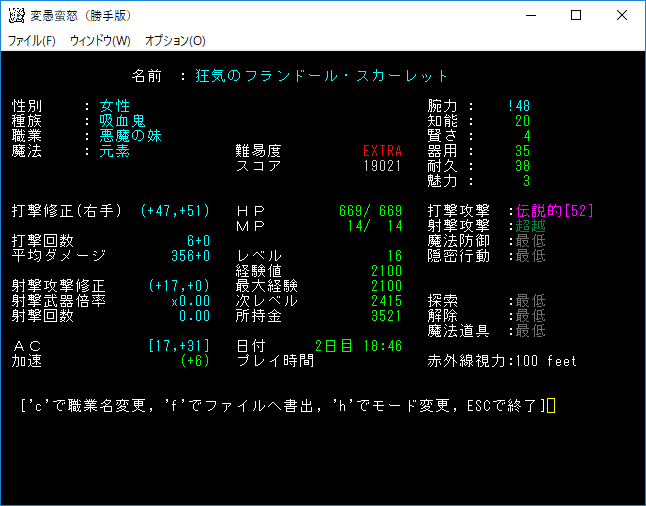Minimize the 変愚蛮怒 window
This screenshot has width=646, height=506.
pyautogui.click(x=530, y=15)
